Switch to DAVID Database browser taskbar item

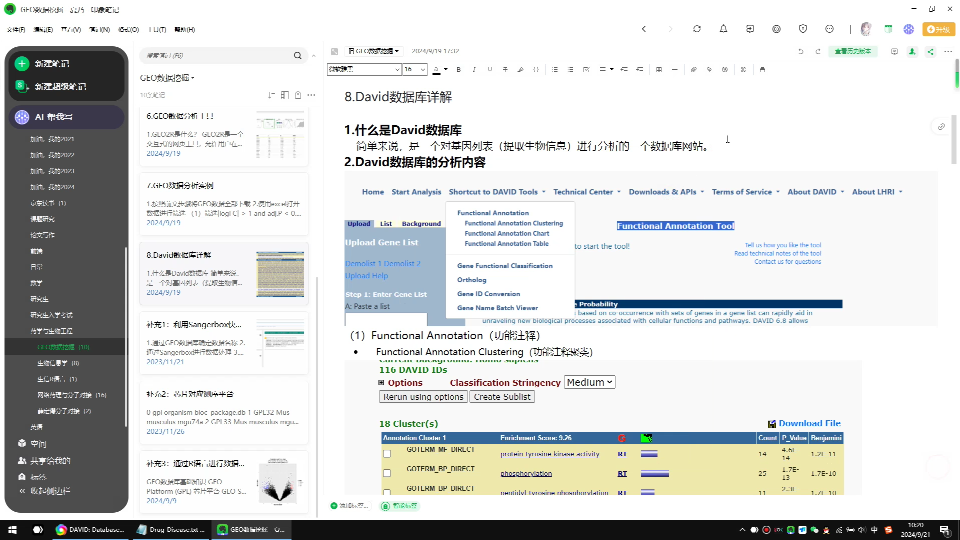click(x=91, y=530)
